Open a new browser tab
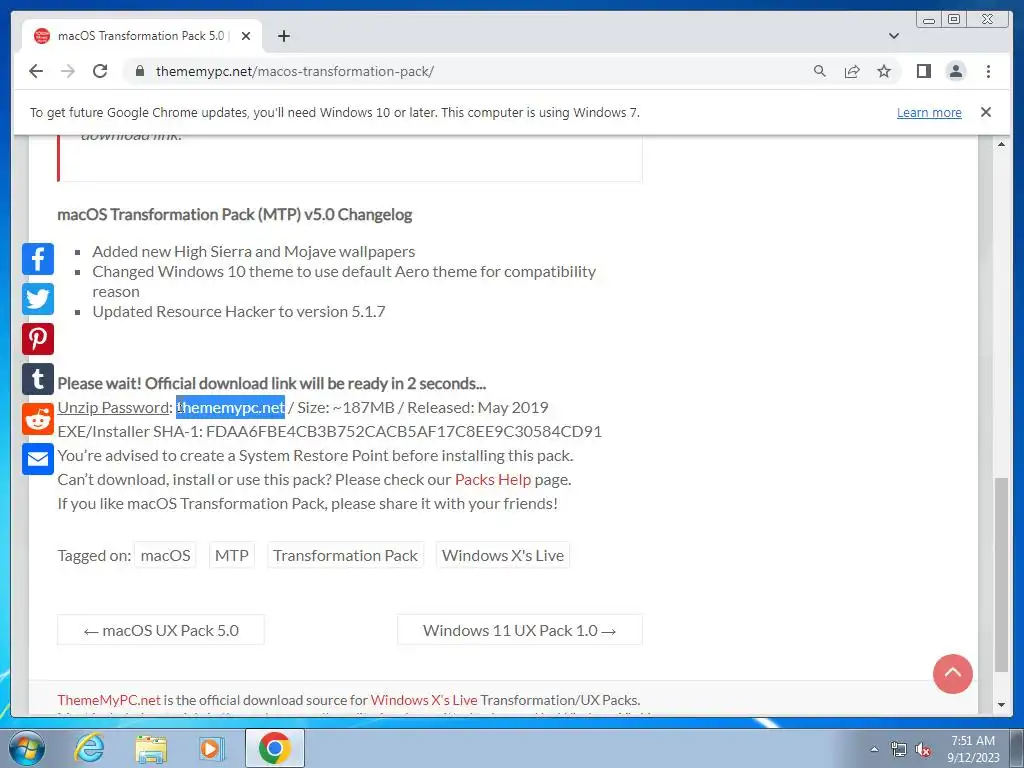Image resolution: width=1024 pixels, height=768 pixels. 283,36
